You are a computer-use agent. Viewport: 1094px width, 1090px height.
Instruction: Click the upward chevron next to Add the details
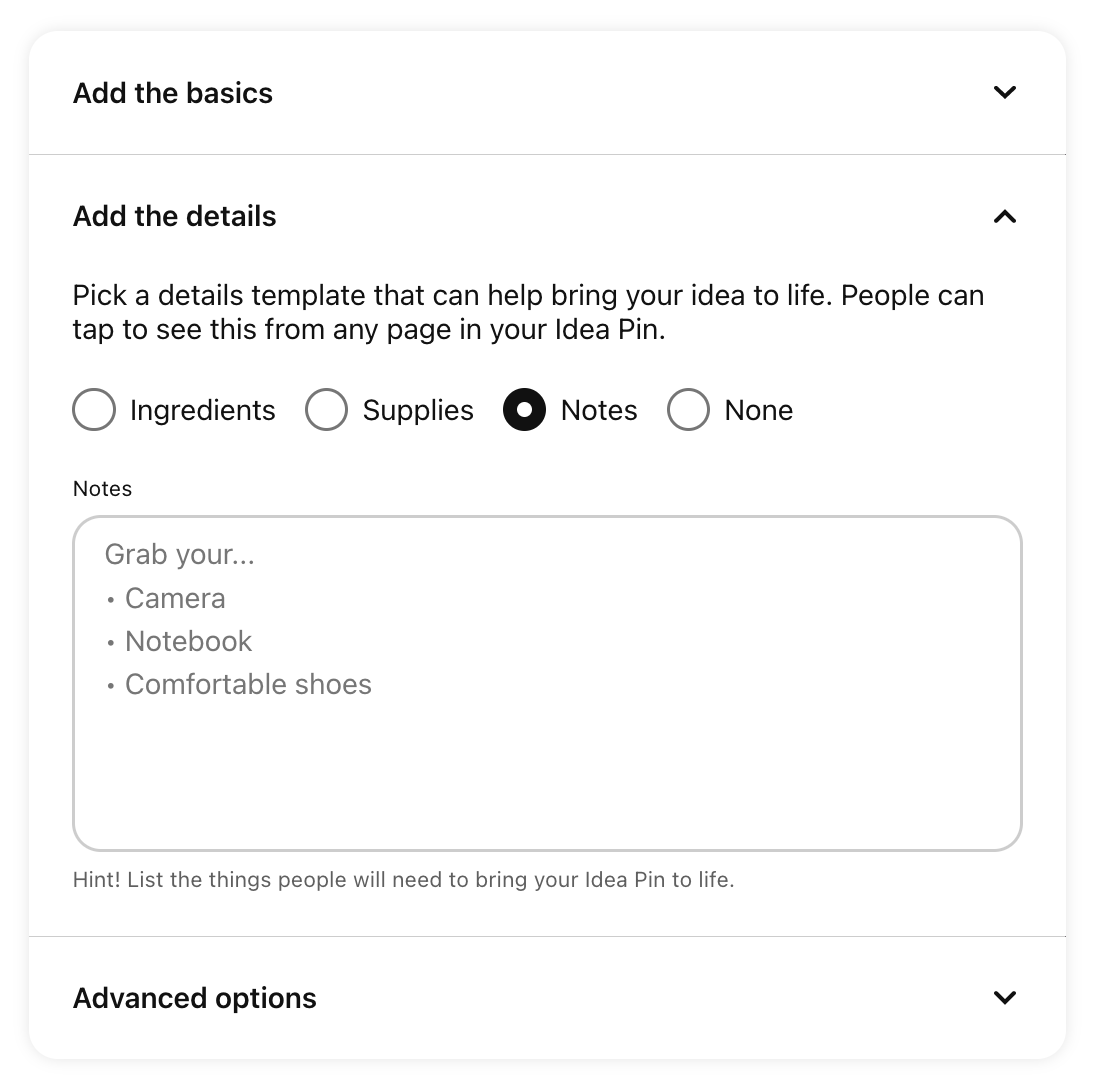click(1006, 216)
